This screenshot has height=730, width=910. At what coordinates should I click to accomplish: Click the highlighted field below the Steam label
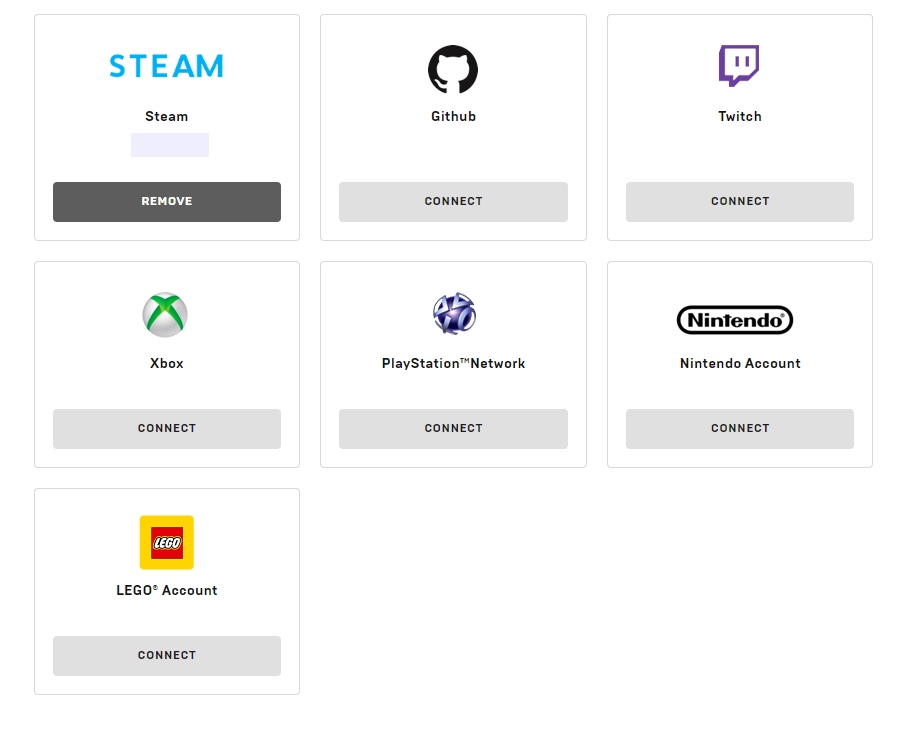click(169, 145)
